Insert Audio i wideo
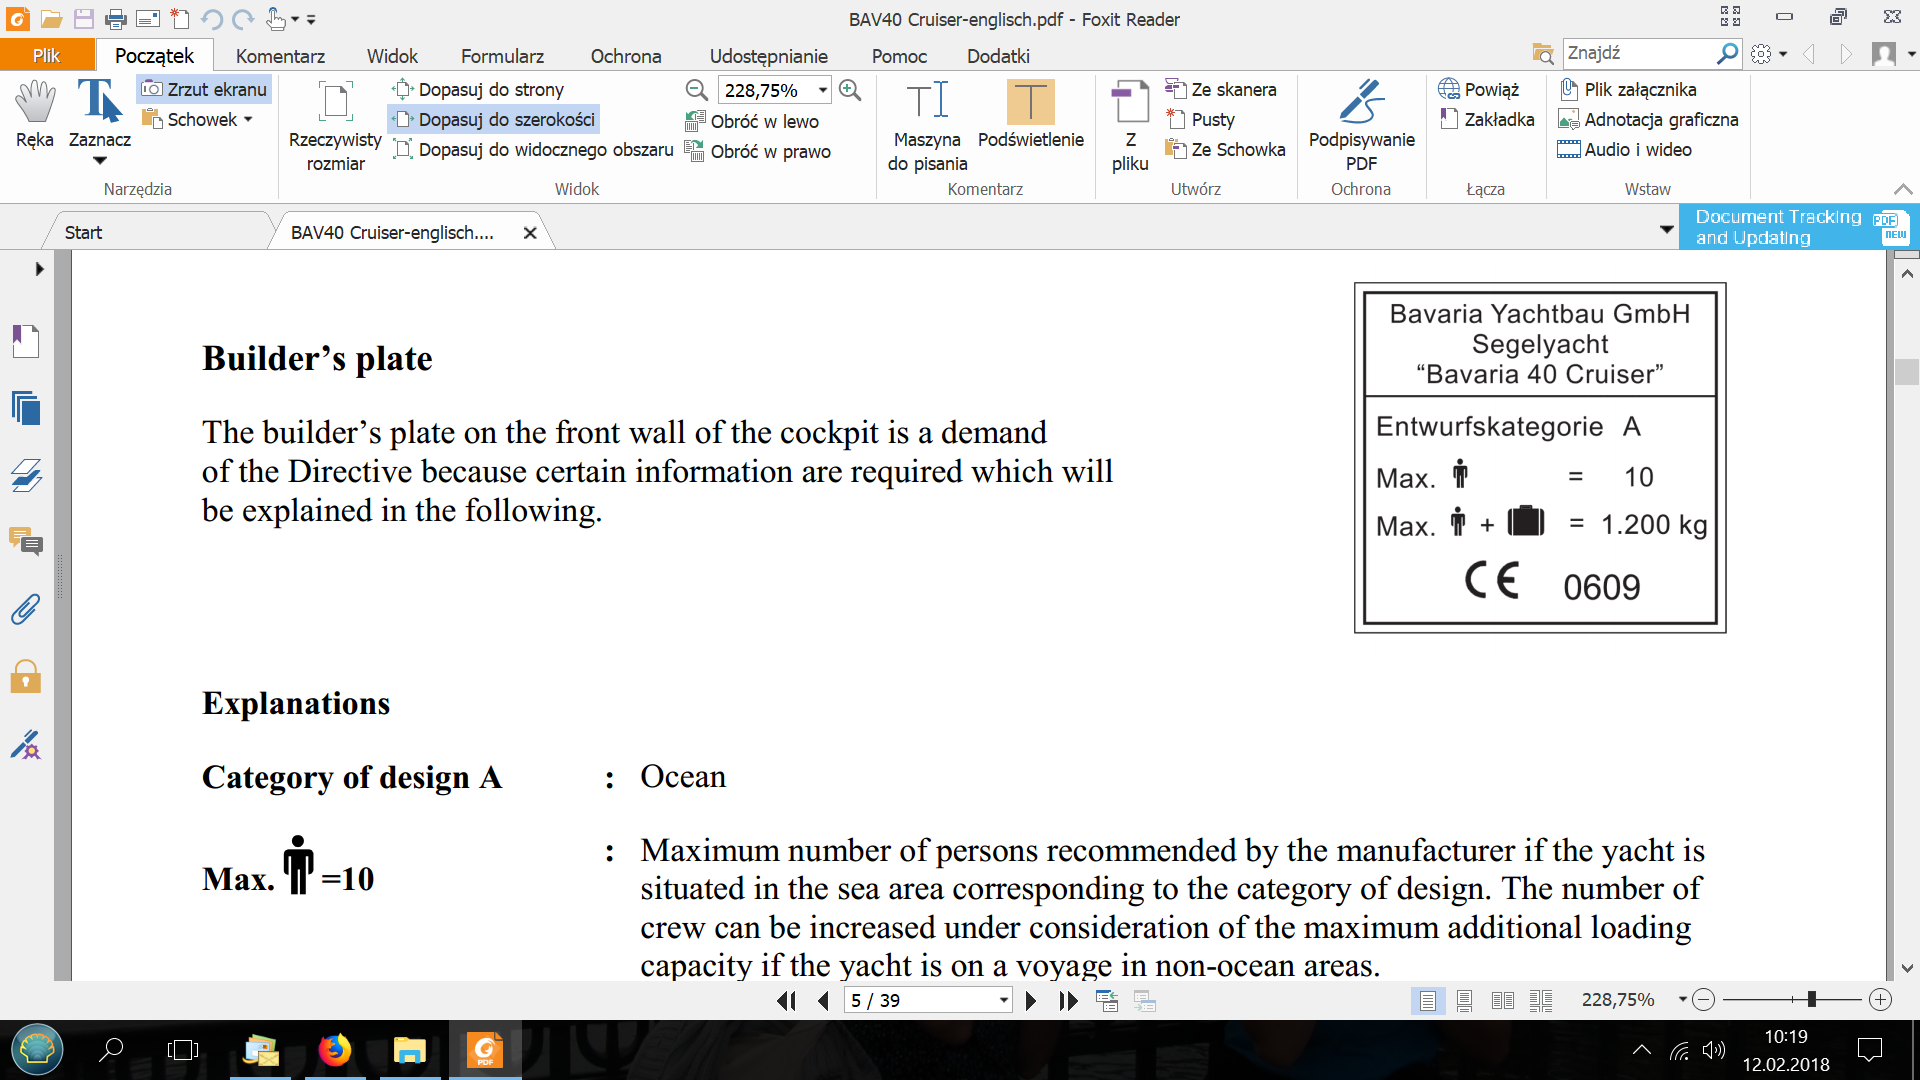 tap(1625, 149)
